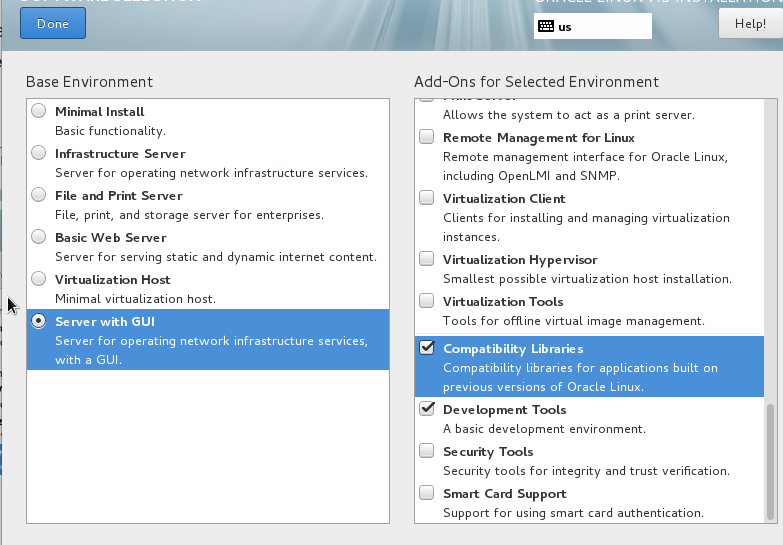Uncheck Compatibility Libraries checkbox
This screenshot has width=783, height=545.
tap(427, 347)
